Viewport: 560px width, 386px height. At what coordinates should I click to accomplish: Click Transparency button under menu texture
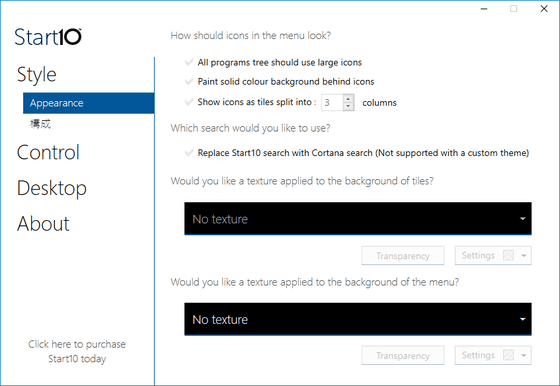403,355
